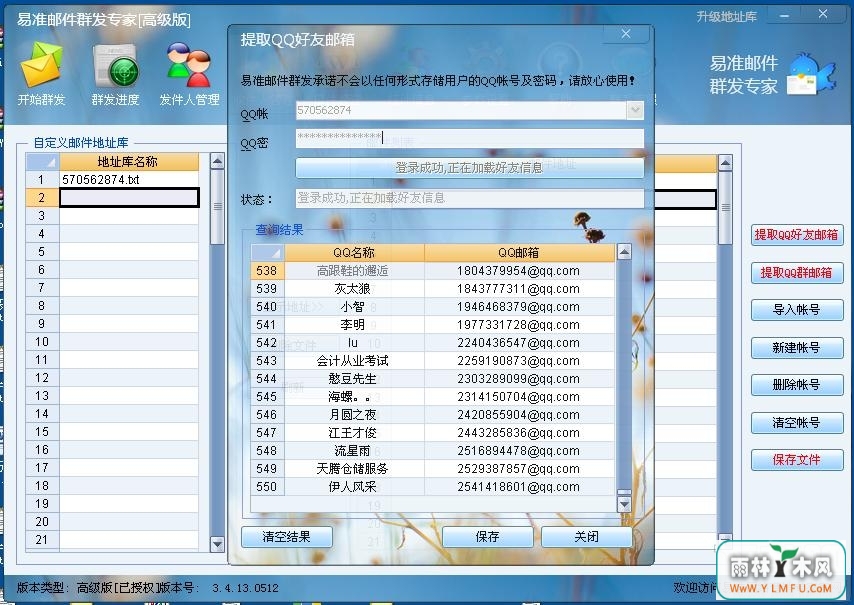854x605 pixels.
Task: Click select-all corner of QQ results table
Action: [267, 253]
